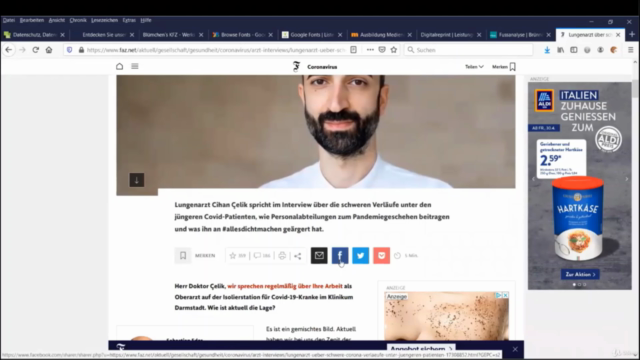The height and width of the screenshot is (360, 640).
Task: Open a new tab with plus button
Action: 632,35
